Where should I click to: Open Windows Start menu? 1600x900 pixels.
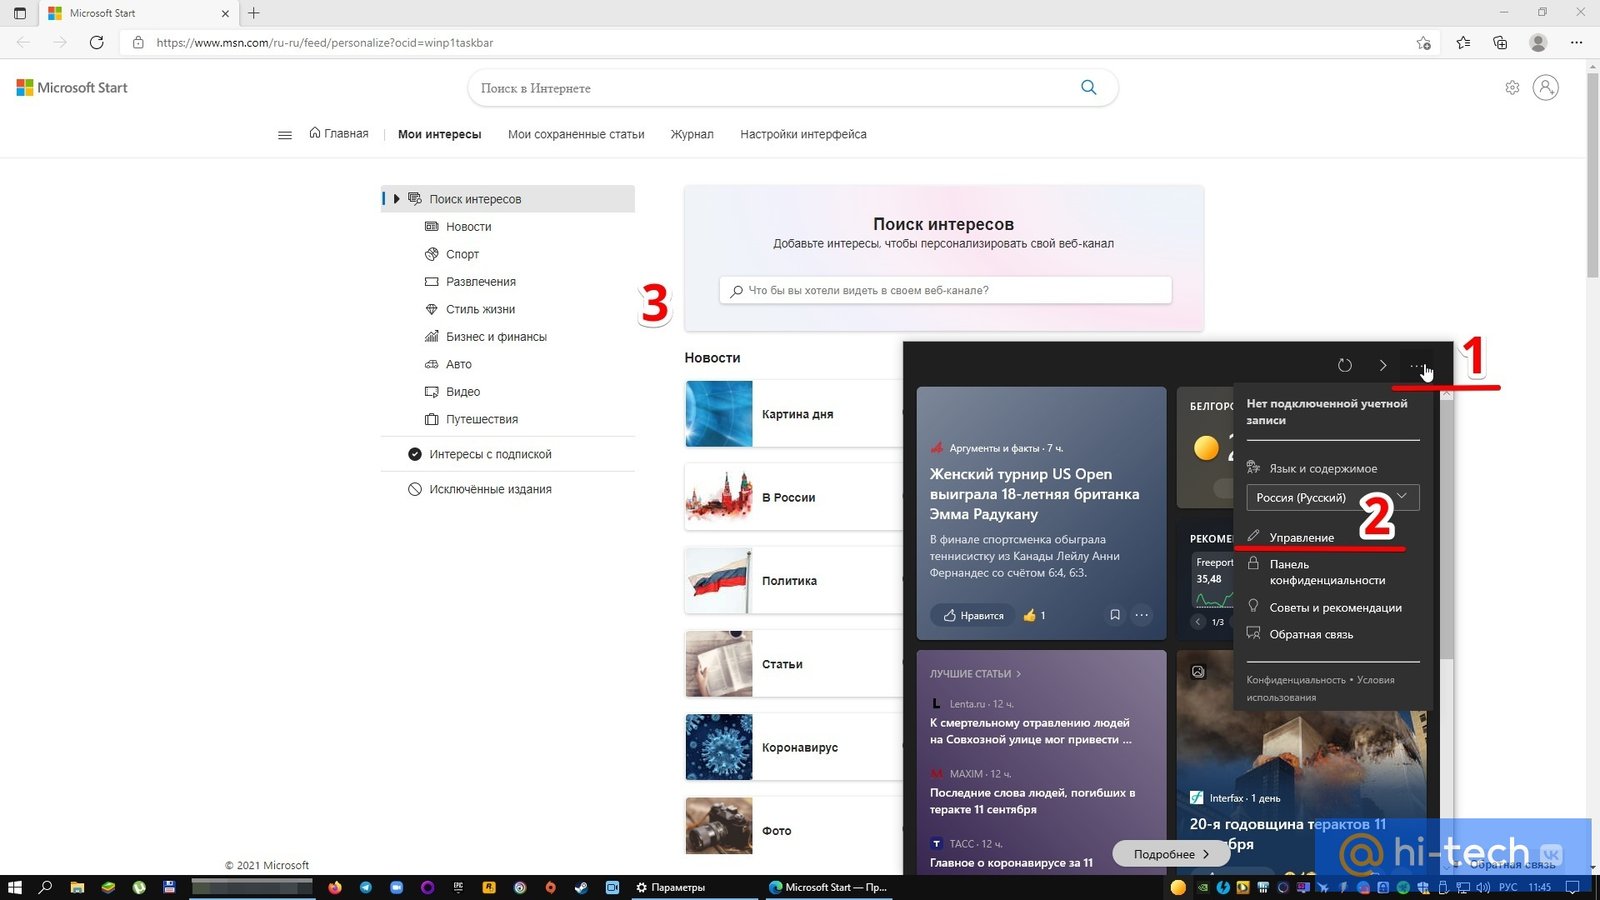tap(15, 887)
